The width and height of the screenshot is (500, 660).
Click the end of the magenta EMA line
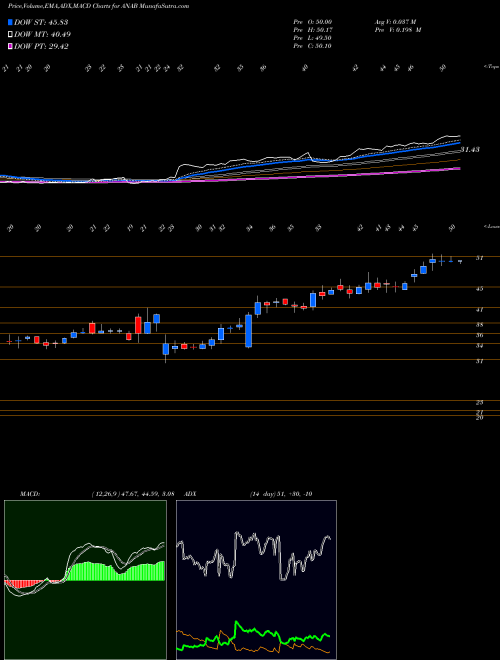(459, 168)
